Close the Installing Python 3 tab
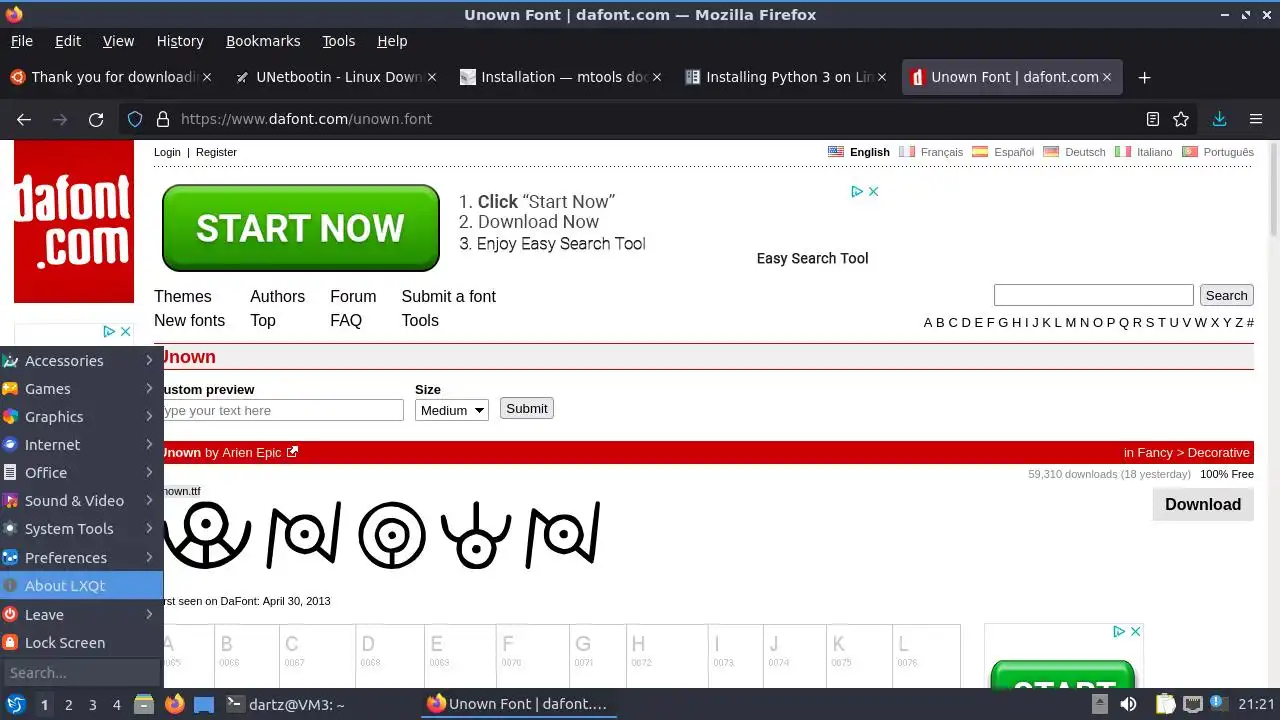Screen dimensions: 1280x720 coord(882,77)
